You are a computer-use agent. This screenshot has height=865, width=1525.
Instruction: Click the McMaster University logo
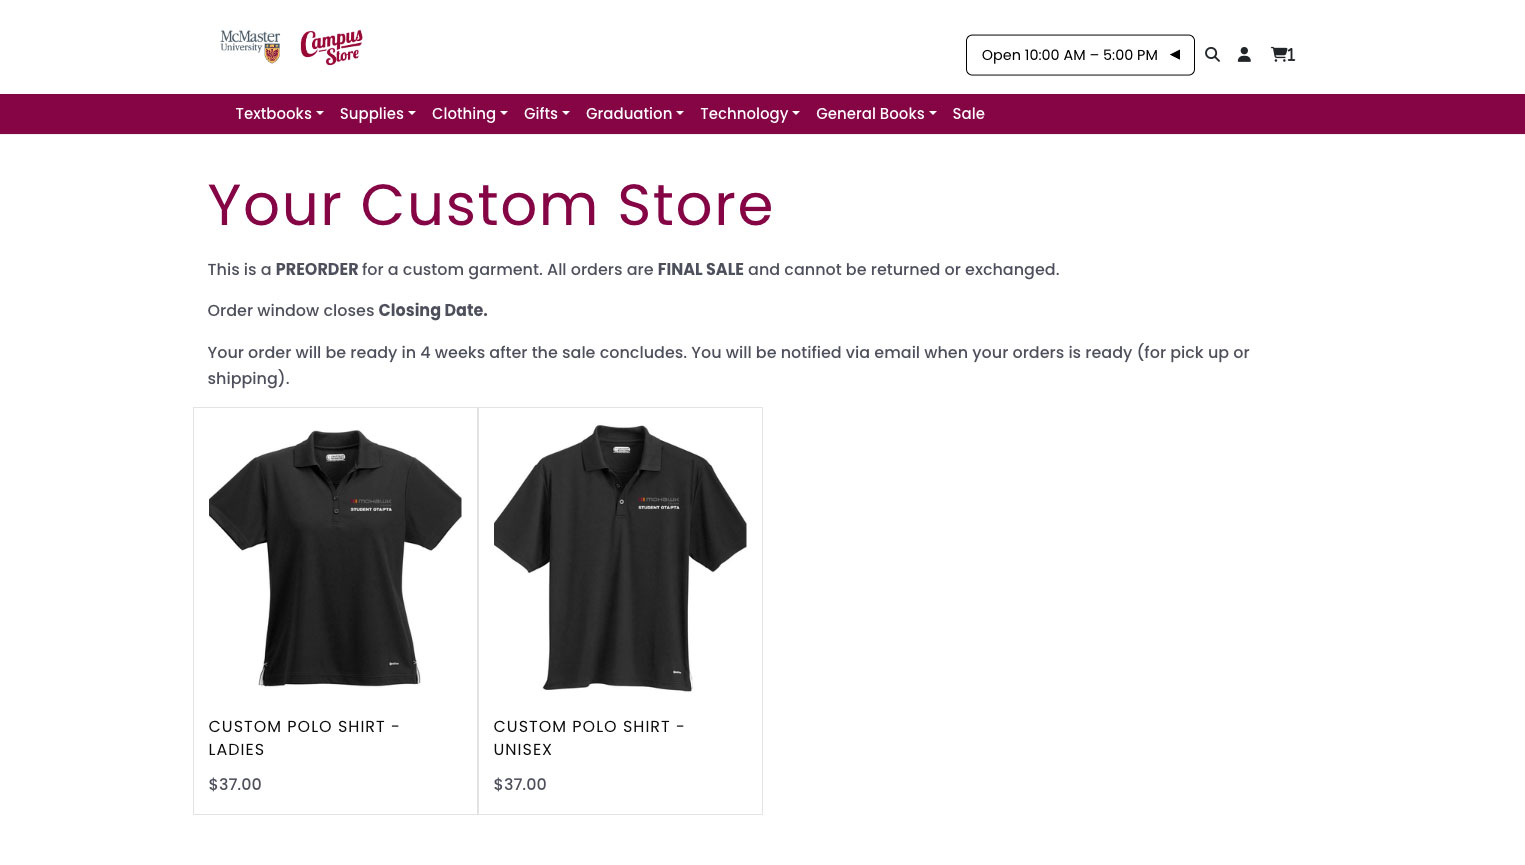pyautogui.click(x=250, y=46)
